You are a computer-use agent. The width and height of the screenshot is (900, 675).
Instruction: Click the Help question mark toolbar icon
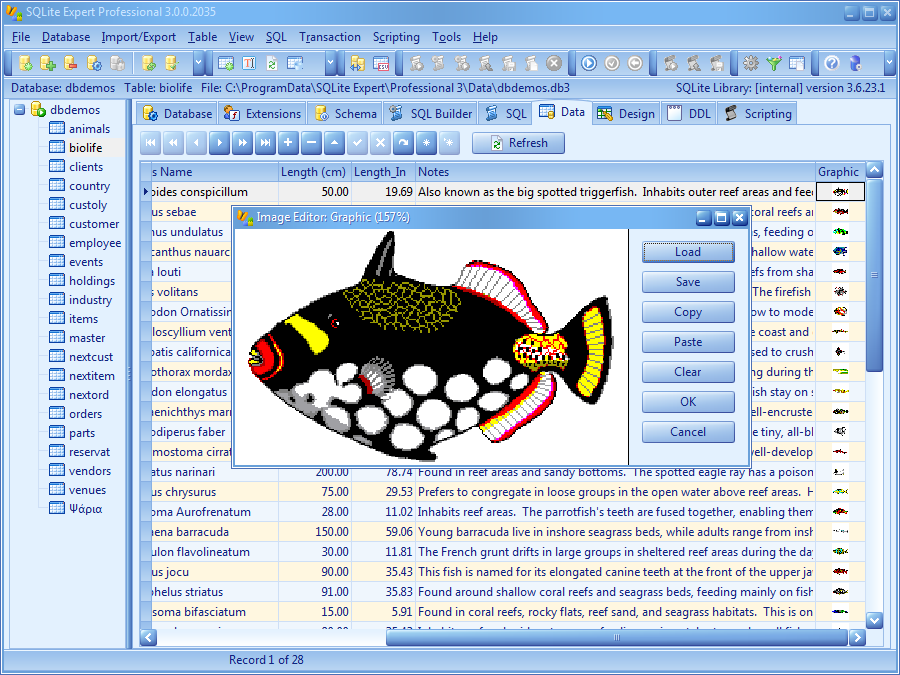(x=831, y=64)
